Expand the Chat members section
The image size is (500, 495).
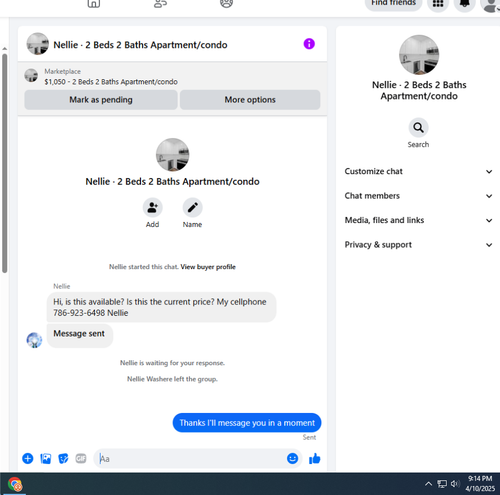point(418,196)
